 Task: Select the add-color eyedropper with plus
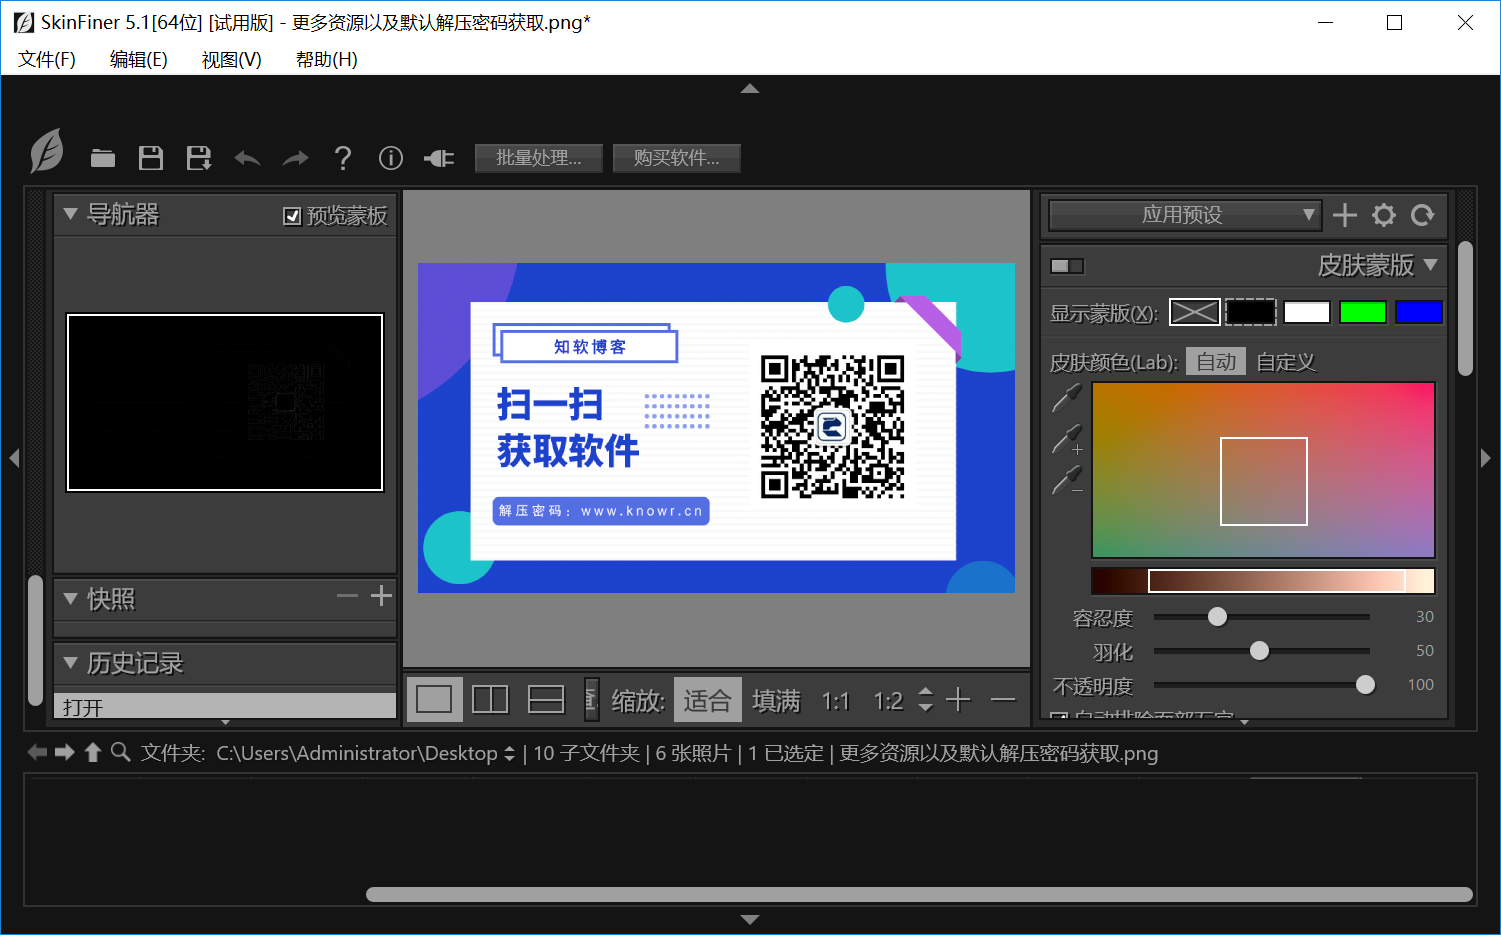click(x=1067, y=439)
